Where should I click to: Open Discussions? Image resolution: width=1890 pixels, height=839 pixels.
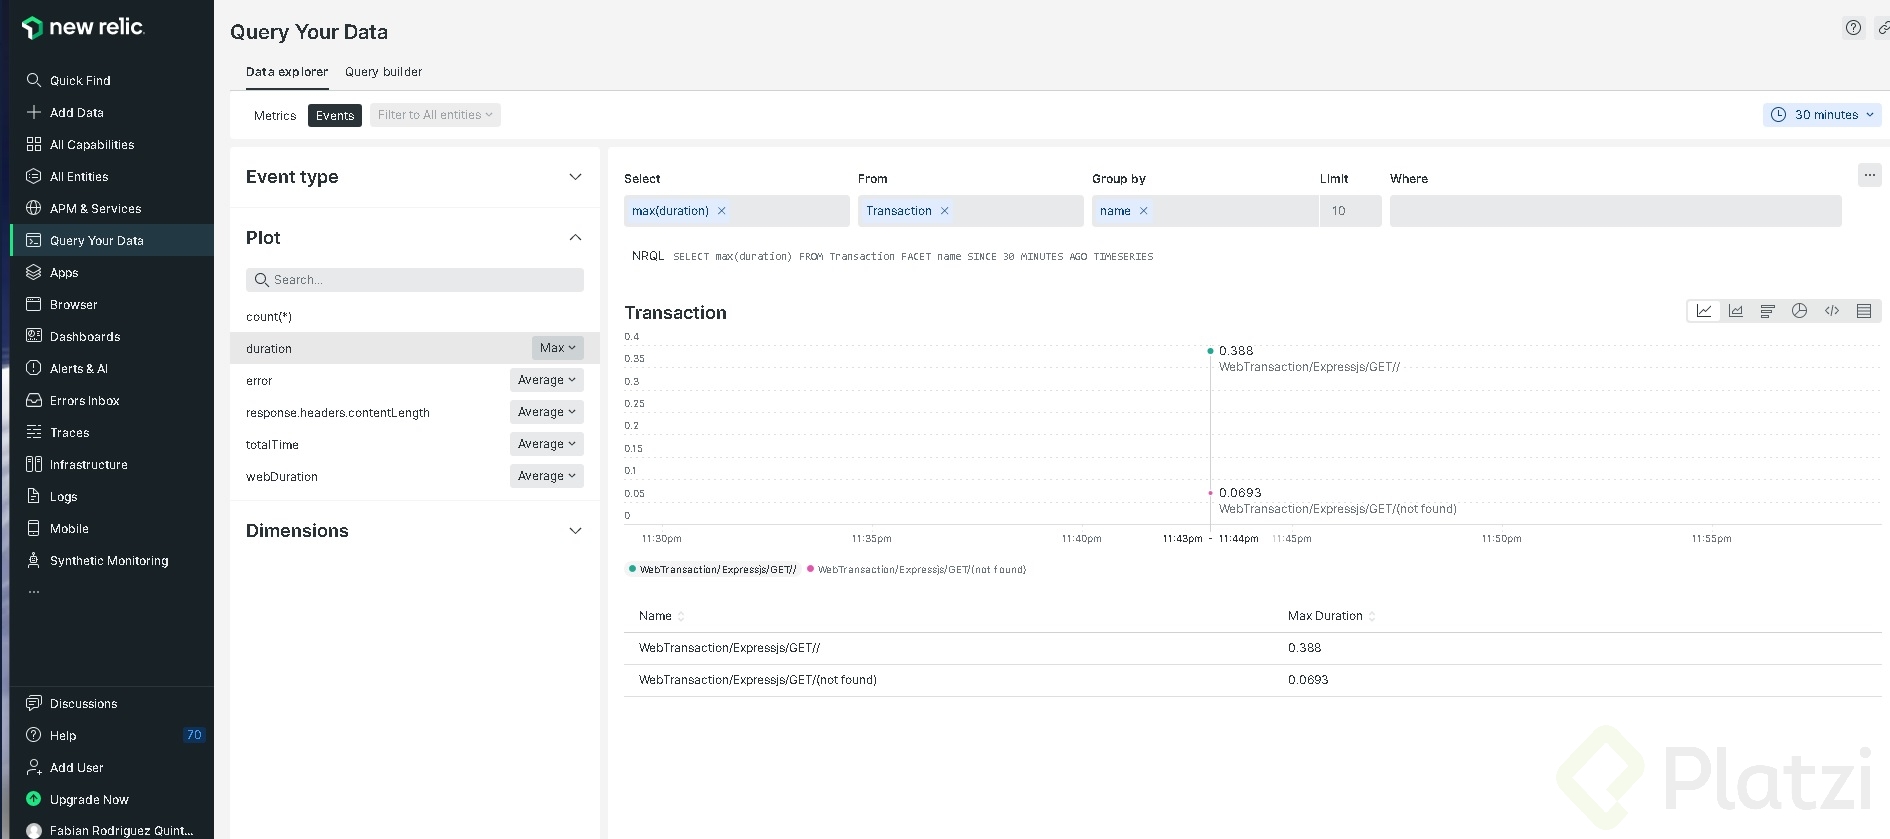(x=111, y=703)
